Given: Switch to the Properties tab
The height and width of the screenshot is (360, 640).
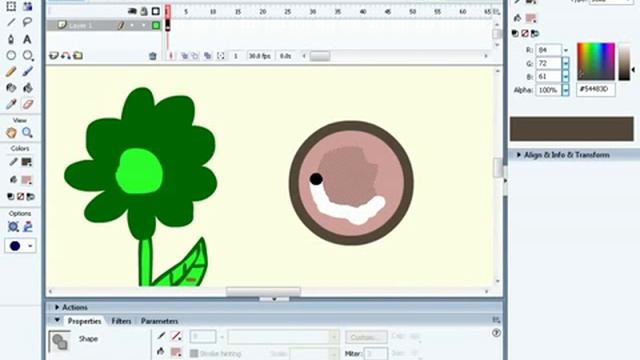Looking at the screenshot, I should (84, 321).
